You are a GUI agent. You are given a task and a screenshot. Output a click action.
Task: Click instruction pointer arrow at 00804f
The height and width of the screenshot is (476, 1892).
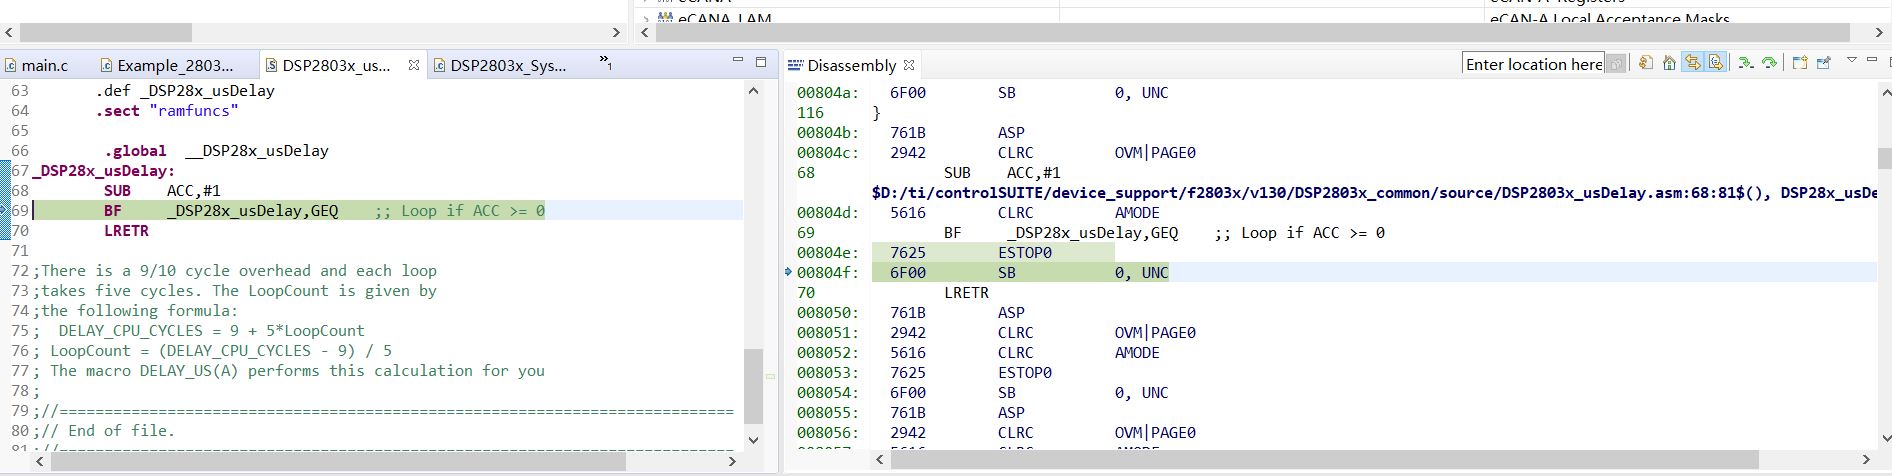[x=789, y=272]
